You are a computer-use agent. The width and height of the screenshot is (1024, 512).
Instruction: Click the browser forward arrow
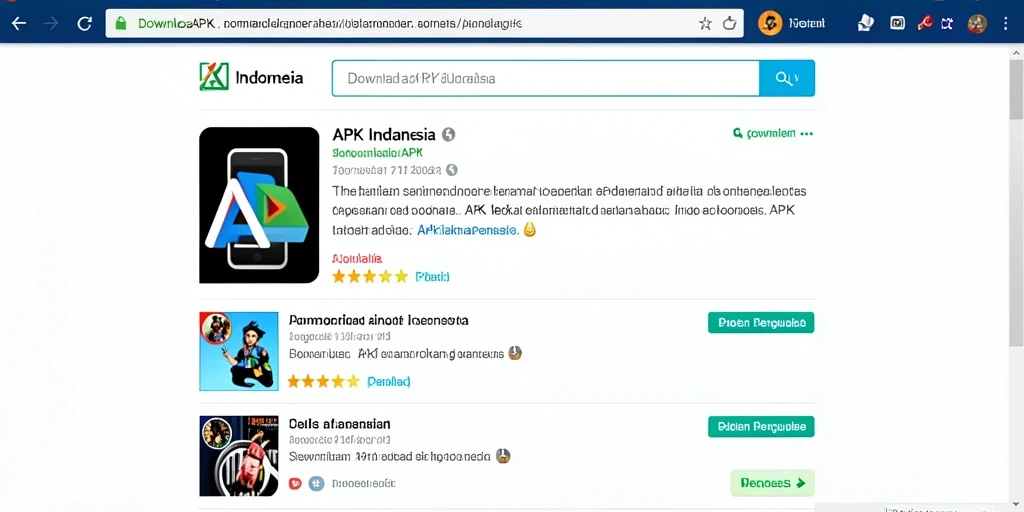pyautogui.click(x=51, y=24)
